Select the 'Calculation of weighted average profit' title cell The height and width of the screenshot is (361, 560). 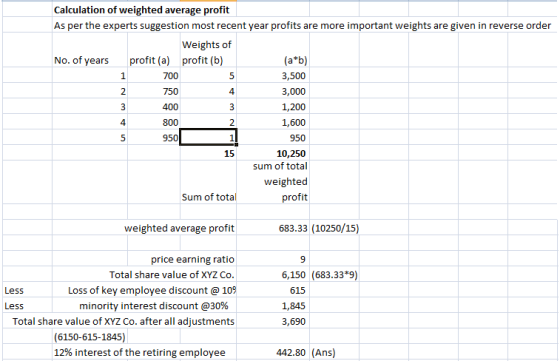(141, 10)
